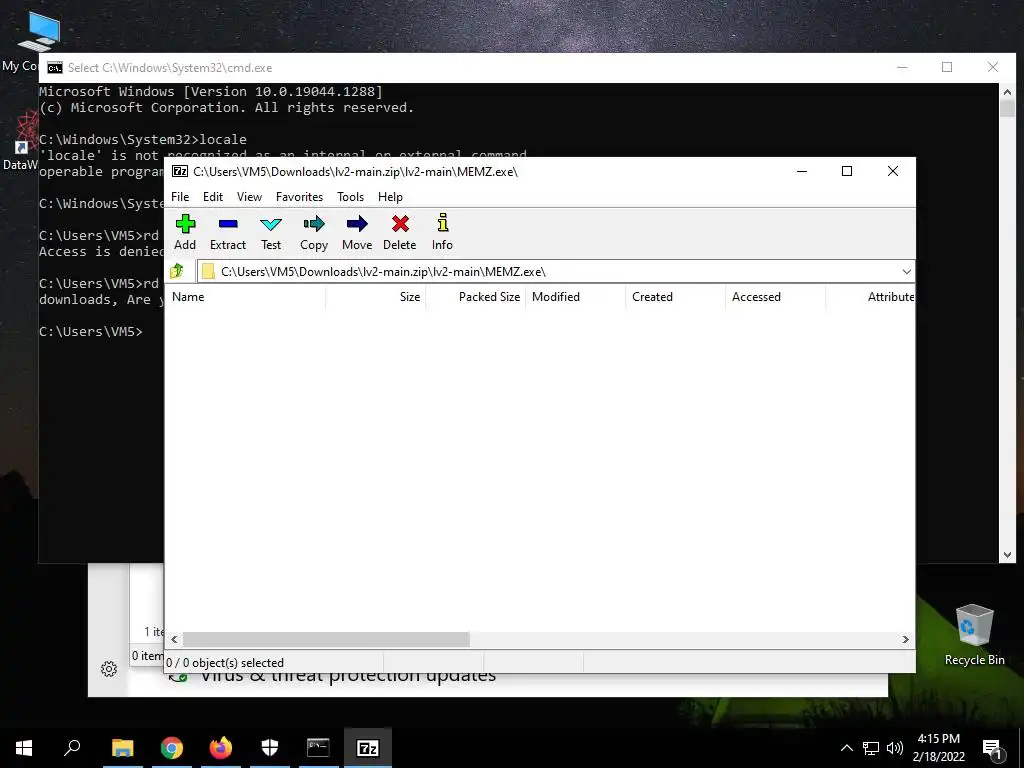Click the cmd.exe title bar icon
Image resolution: width=1024 pixels, height=768 pixels.
tap(55, 68)
